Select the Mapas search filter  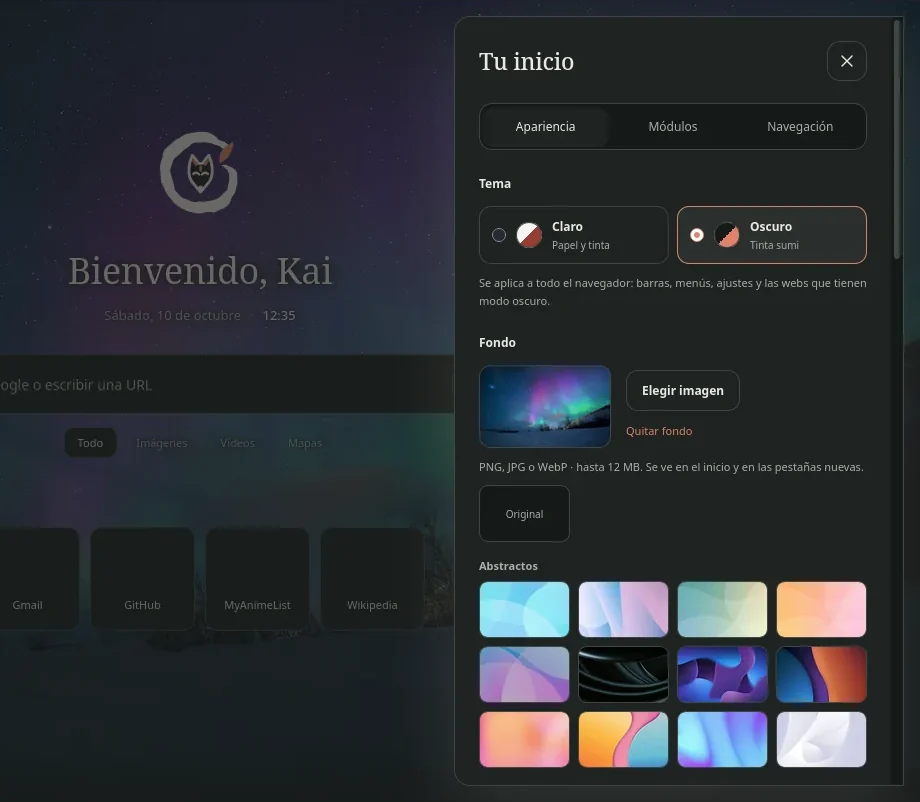305,443
